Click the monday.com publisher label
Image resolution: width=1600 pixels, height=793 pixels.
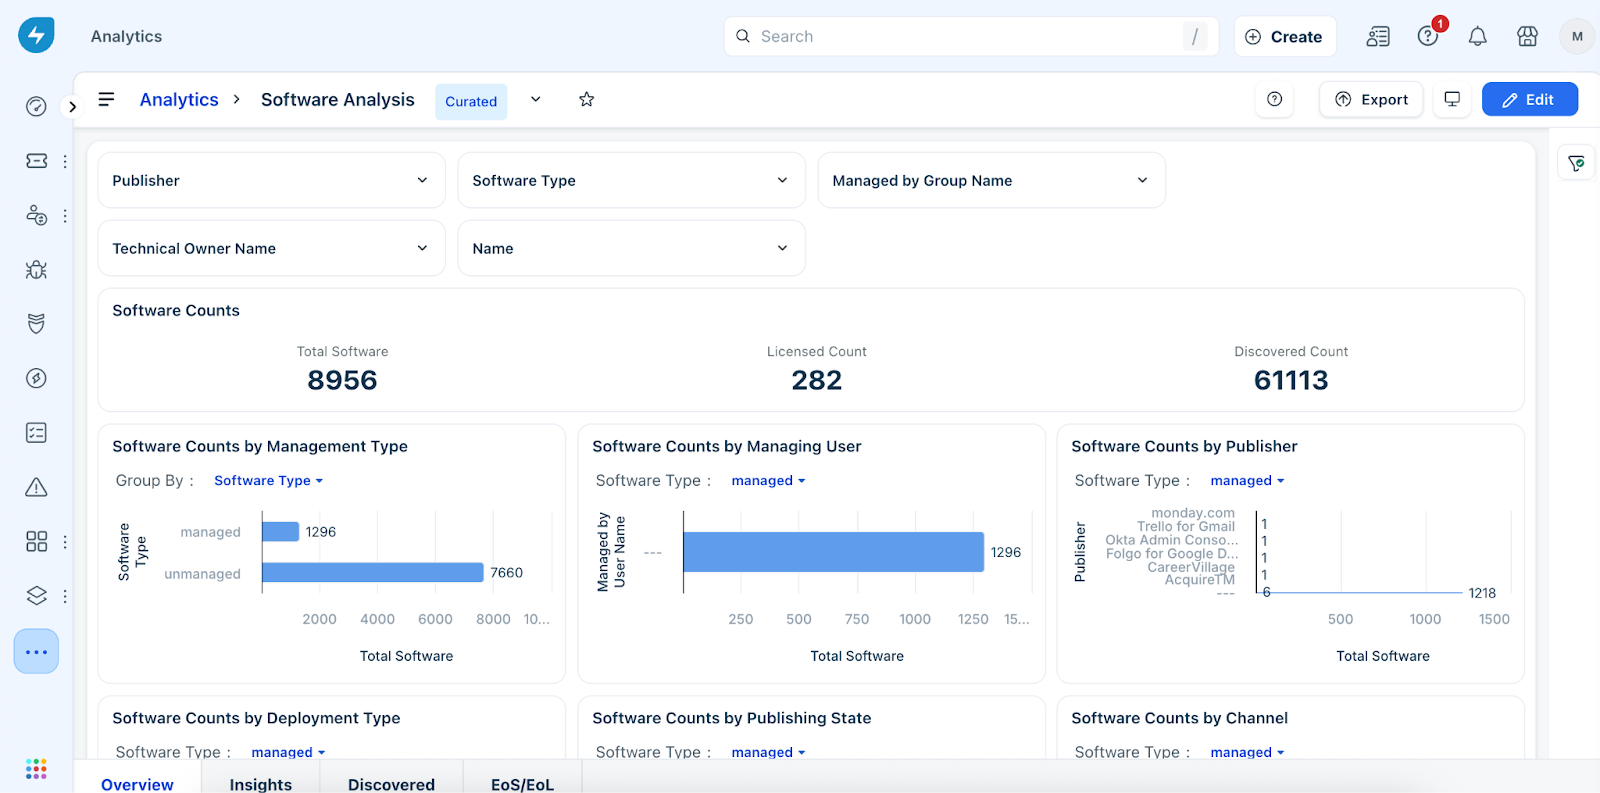point(1193,513)
